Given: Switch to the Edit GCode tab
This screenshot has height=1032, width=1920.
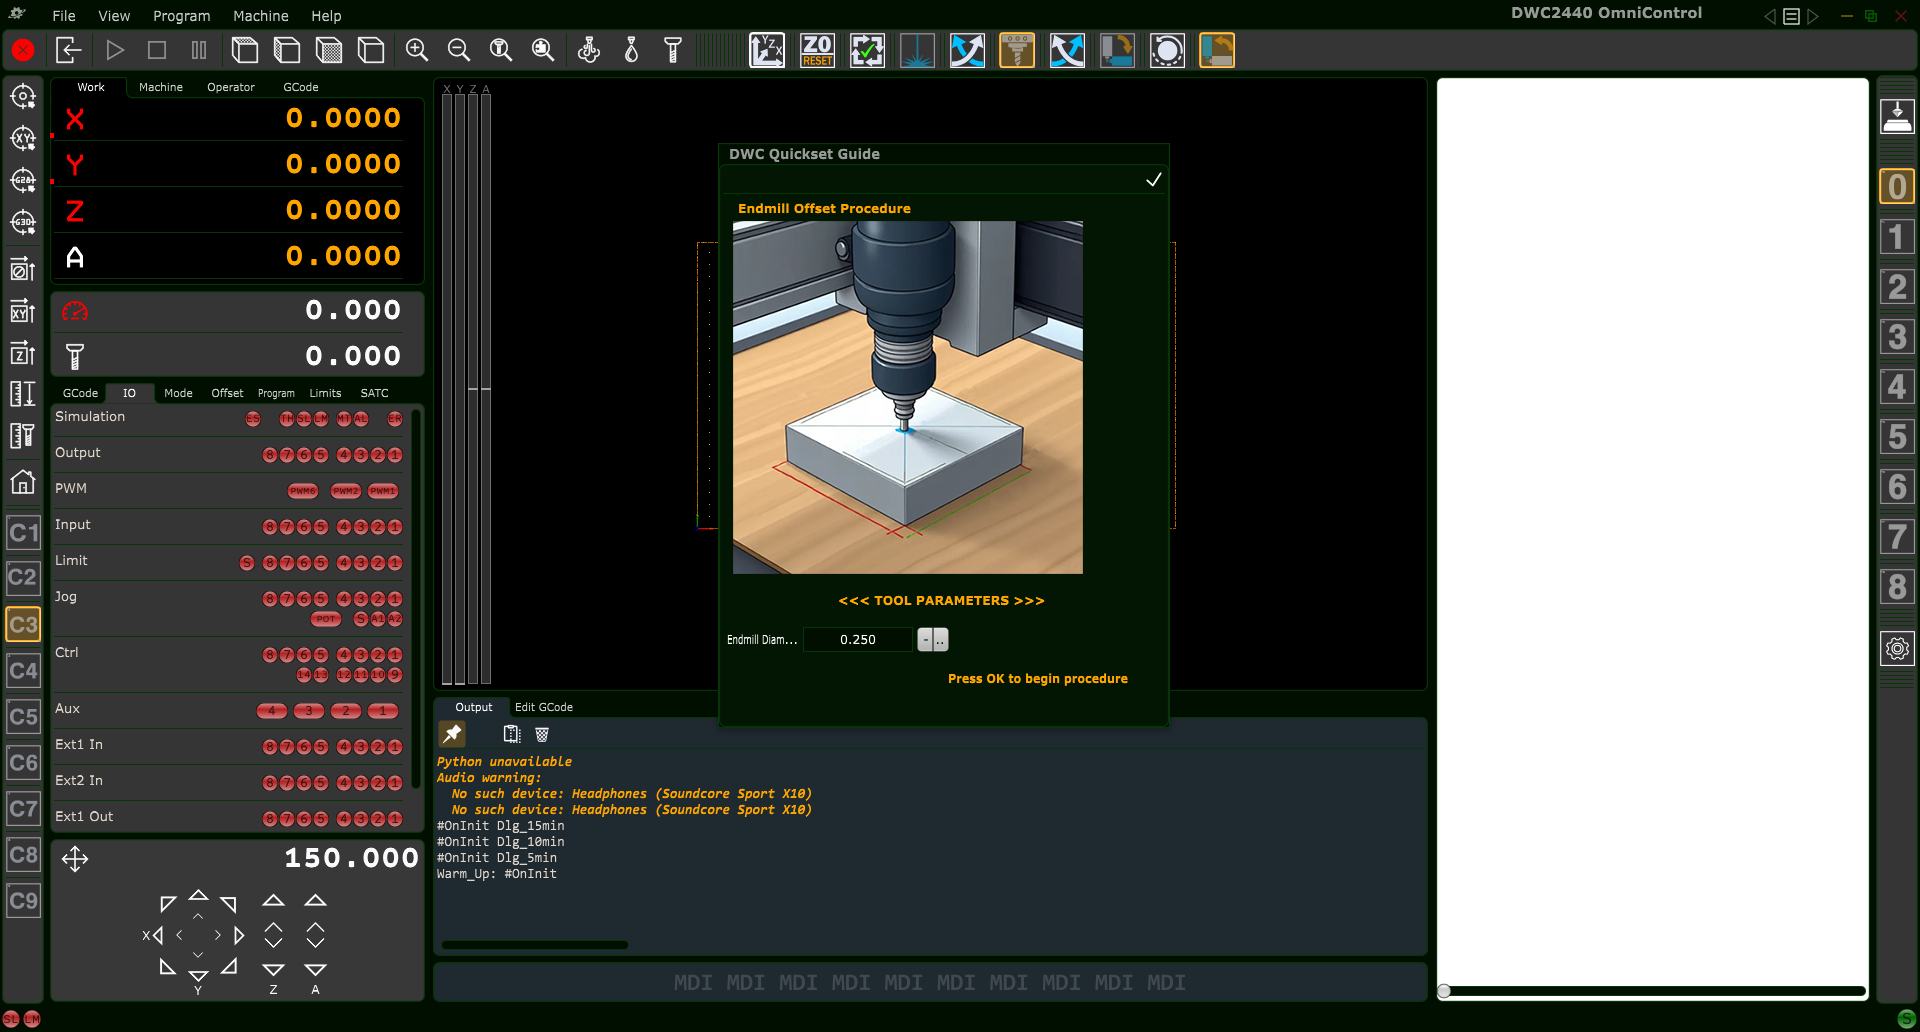Looking at the screenshot, I should (543, 707).
